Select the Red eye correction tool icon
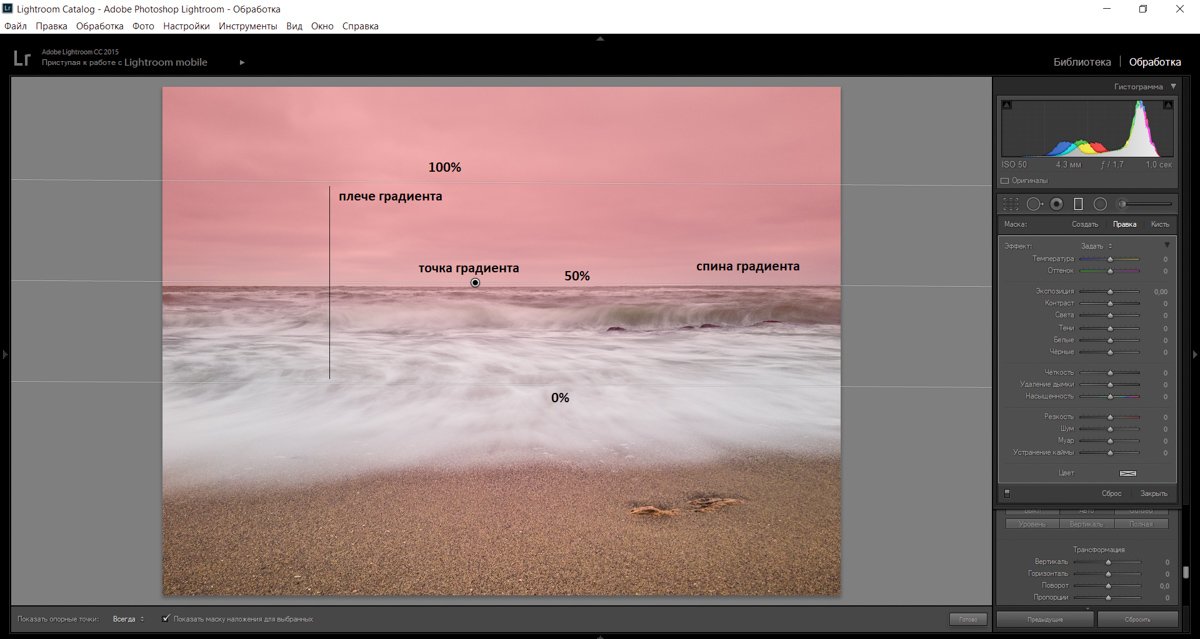 click(1056, 204)
